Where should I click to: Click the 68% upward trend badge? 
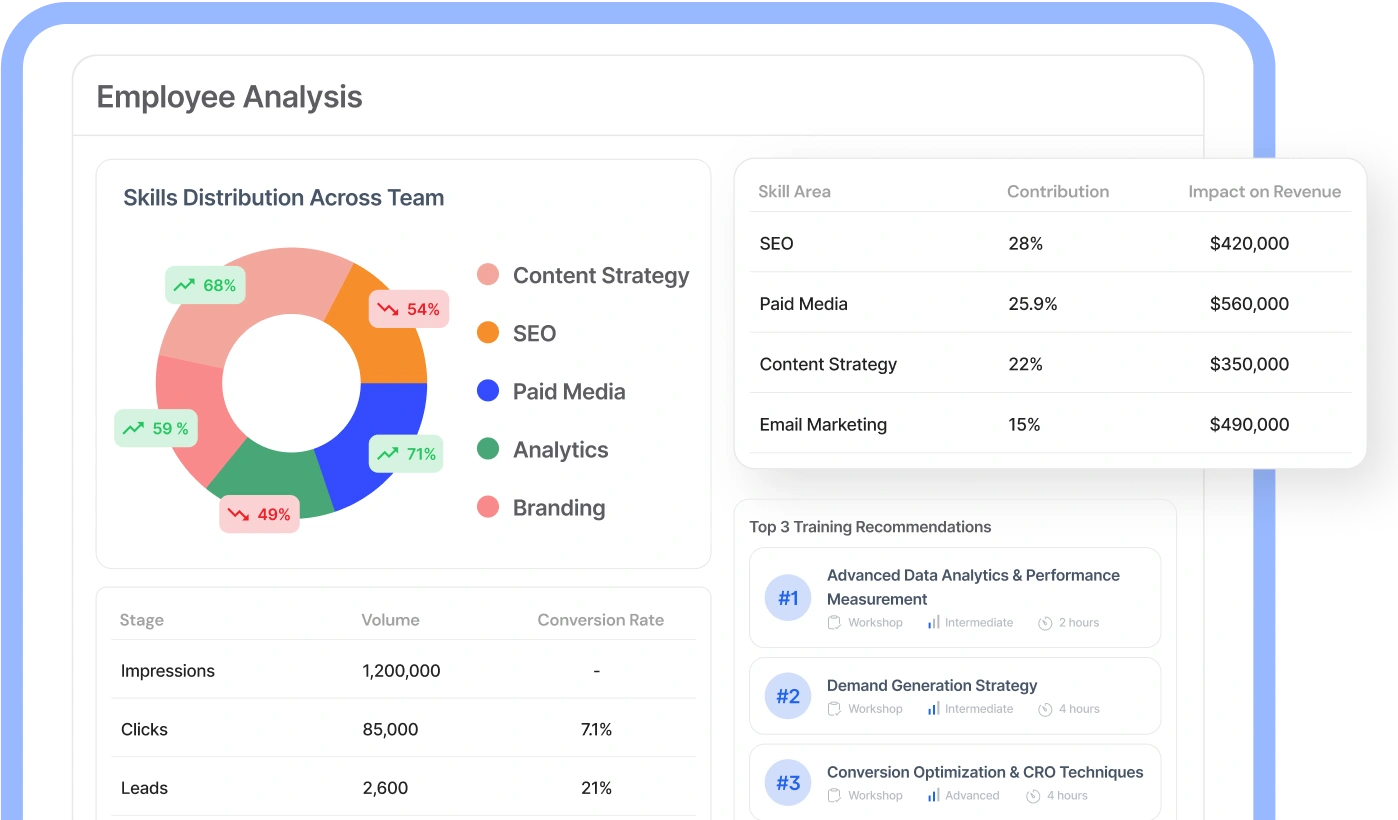205,285
